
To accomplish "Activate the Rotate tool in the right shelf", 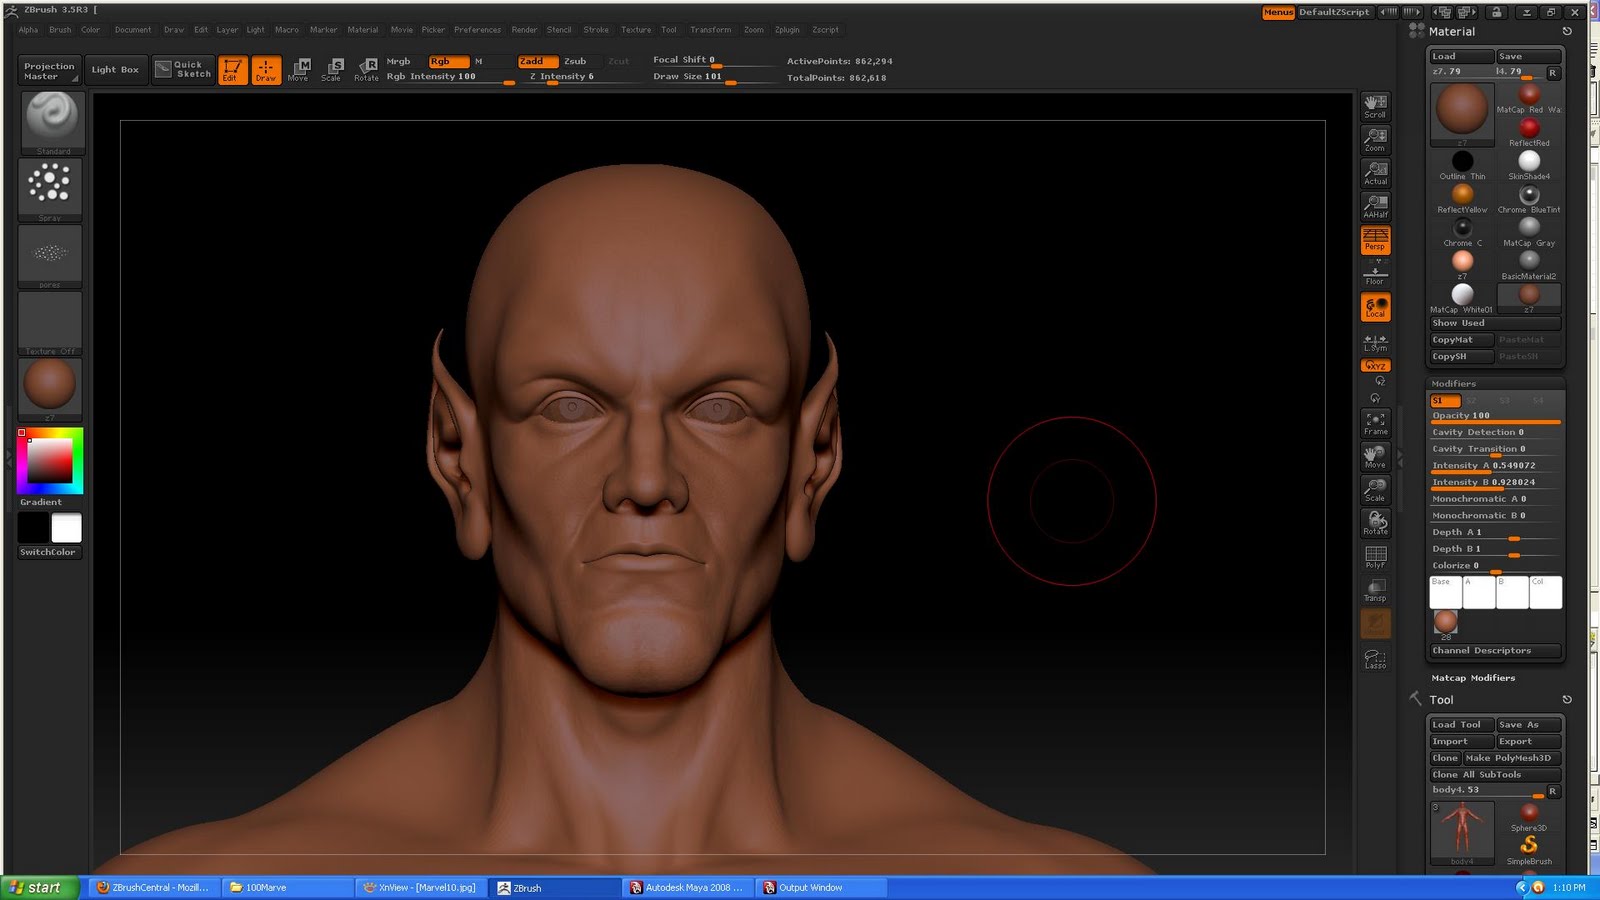I will coord(1376,523).
